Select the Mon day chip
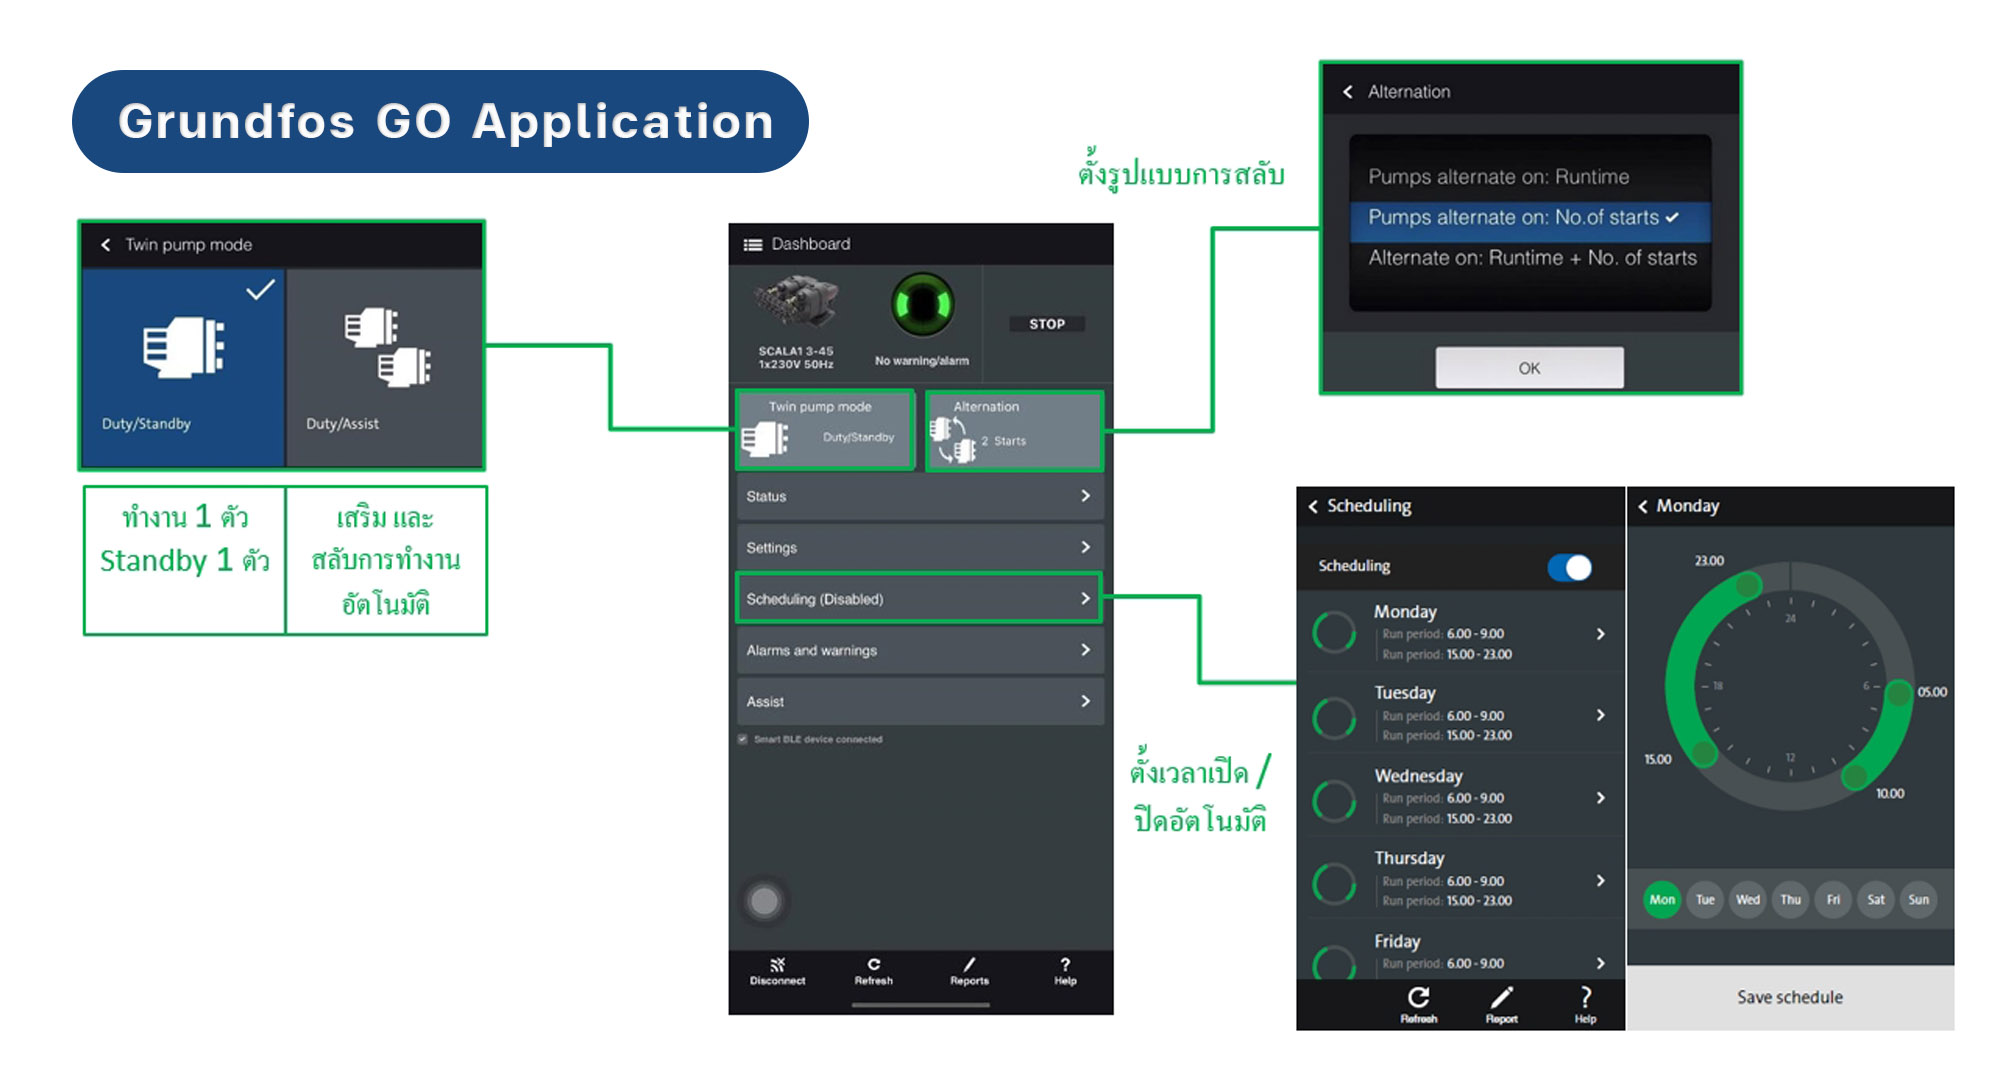The image size is (2000, 1080). tap(1662, 900)
